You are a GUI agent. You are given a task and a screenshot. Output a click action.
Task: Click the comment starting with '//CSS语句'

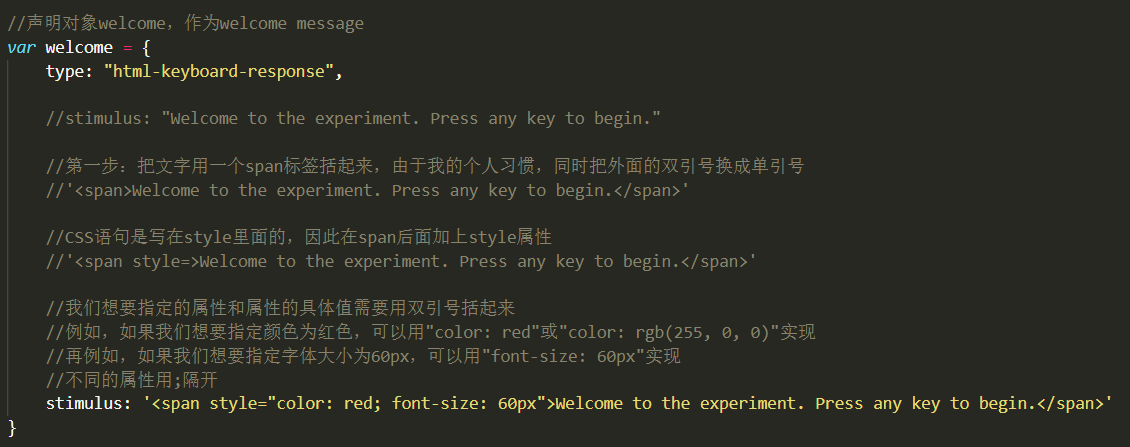299,237
